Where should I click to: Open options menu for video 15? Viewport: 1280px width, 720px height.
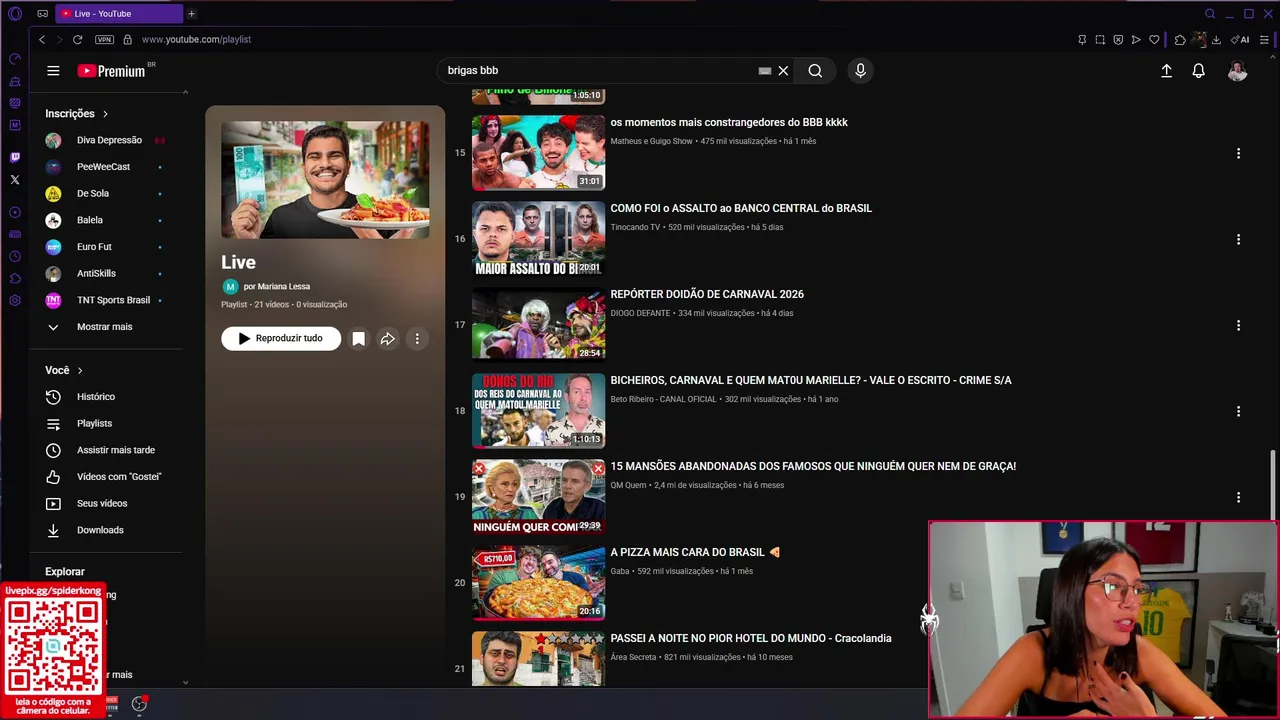coord(1238,154)
